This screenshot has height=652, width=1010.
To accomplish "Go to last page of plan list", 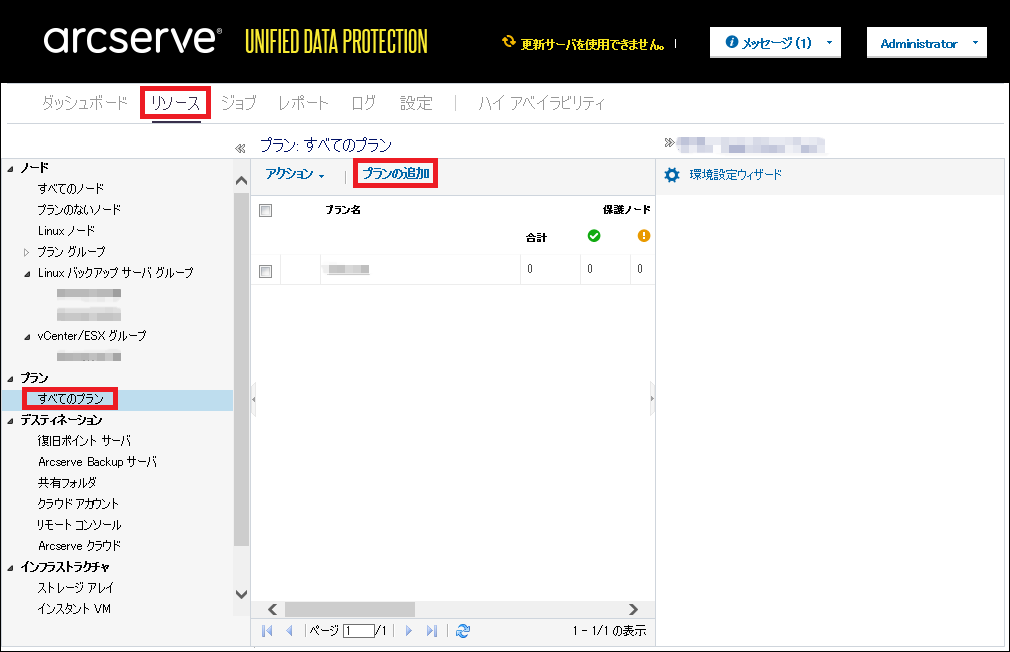I will pos(432,631).
